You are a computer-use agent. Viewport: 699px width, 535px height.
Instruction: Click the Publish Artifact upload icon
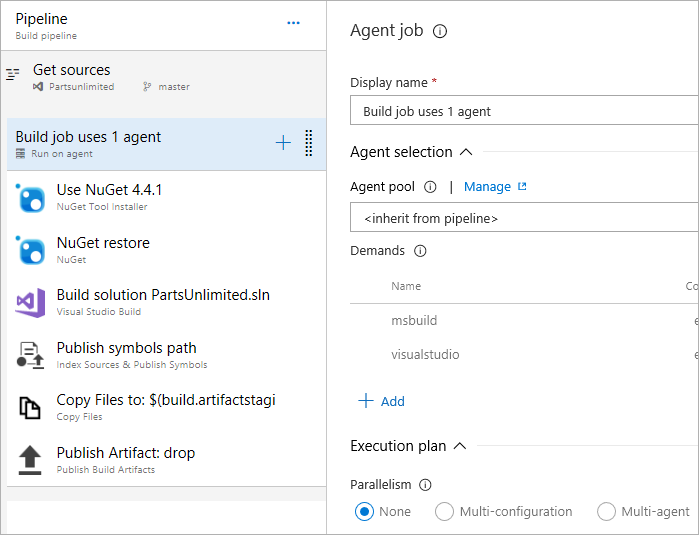click(31, 460)
